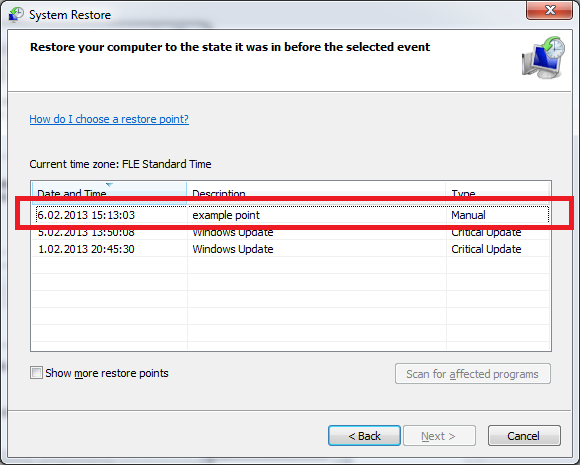Select the 5.02.2013 Windows Update restore point

[292, 232]
